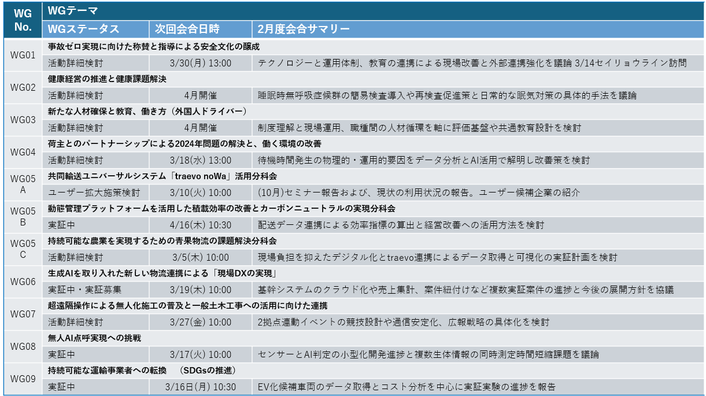Click WG08 summary about センサーとAI判定

tap(428, 355)
